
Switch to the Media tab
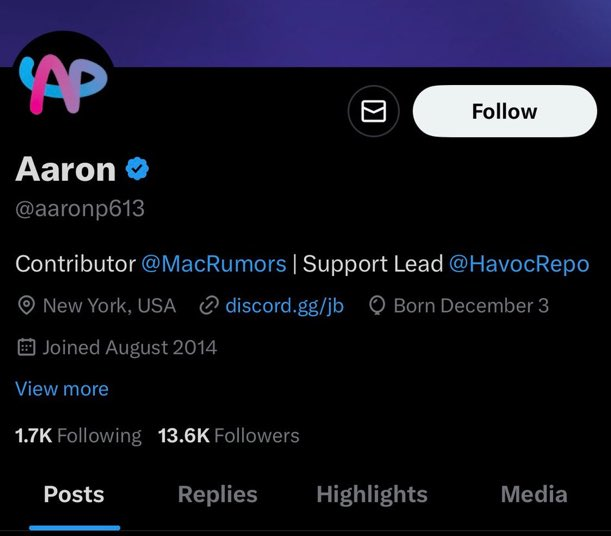(534, 495)
